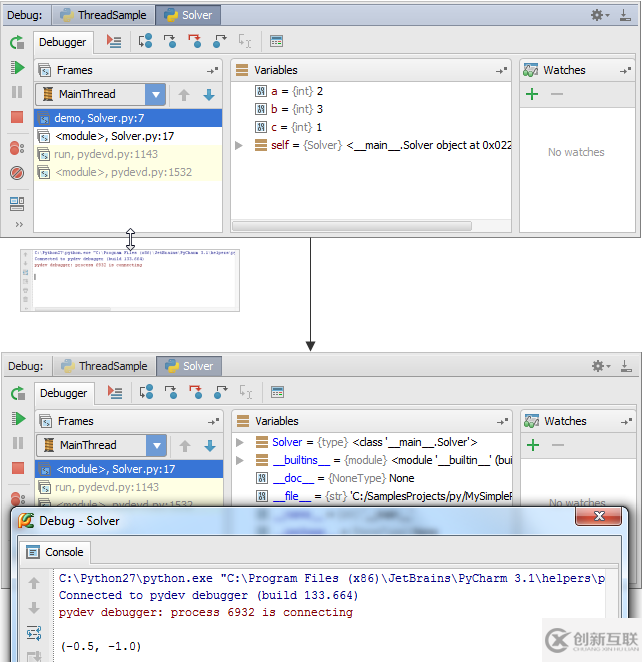Select <module>, pydevd.py:1532 in upper Frames
Viewport: 642px width, 662px height.
128,172
